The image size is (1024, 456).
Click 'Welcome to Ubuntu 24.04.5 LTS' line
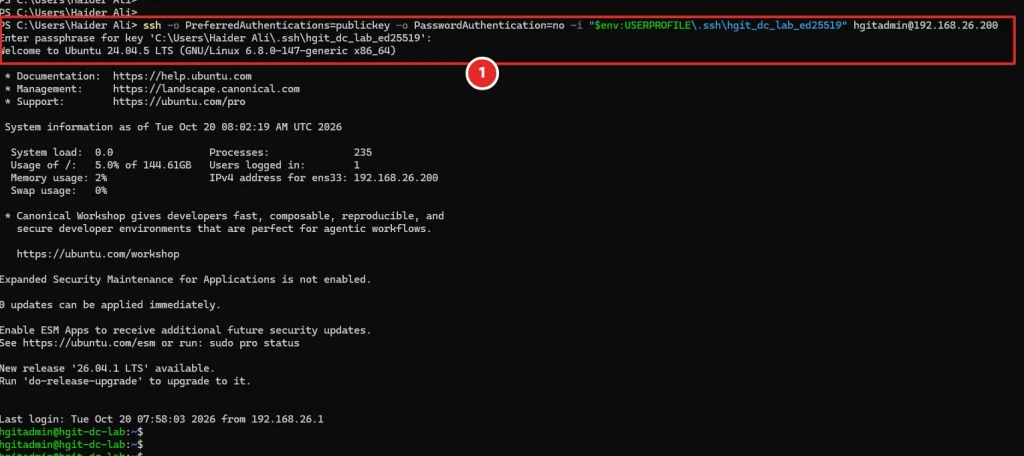pyautogui.click(x=198, y=50)
